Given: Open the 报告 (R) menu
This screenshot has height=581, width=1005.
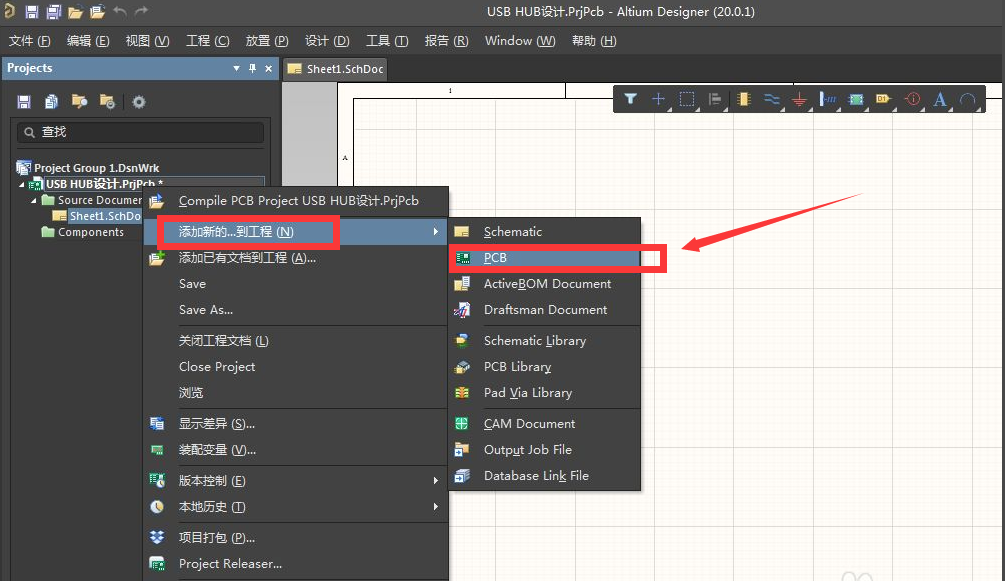Looking at the screenshot, I should [446, 41].
